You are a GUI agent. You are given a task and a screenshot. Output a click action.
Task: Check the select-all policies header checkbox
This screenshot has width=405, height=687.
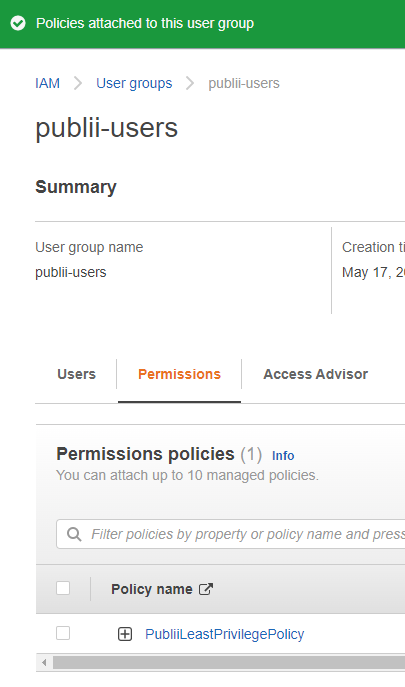pos(63,588)
